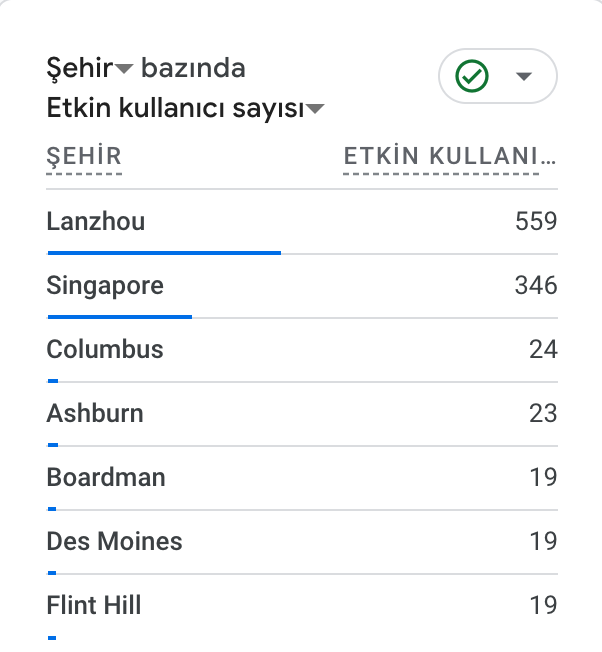Image resolution: width=602 pixels, height=652 pixels.
Task: Click the green checkmark status icon
Action: coord(471,76)
